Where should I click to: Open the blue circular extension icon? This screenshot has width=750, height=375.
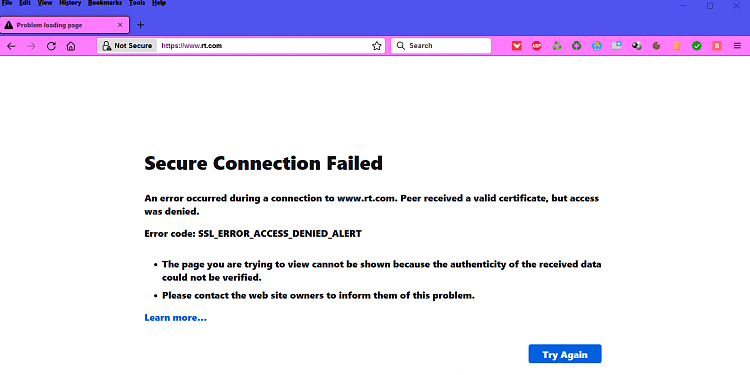596,46
